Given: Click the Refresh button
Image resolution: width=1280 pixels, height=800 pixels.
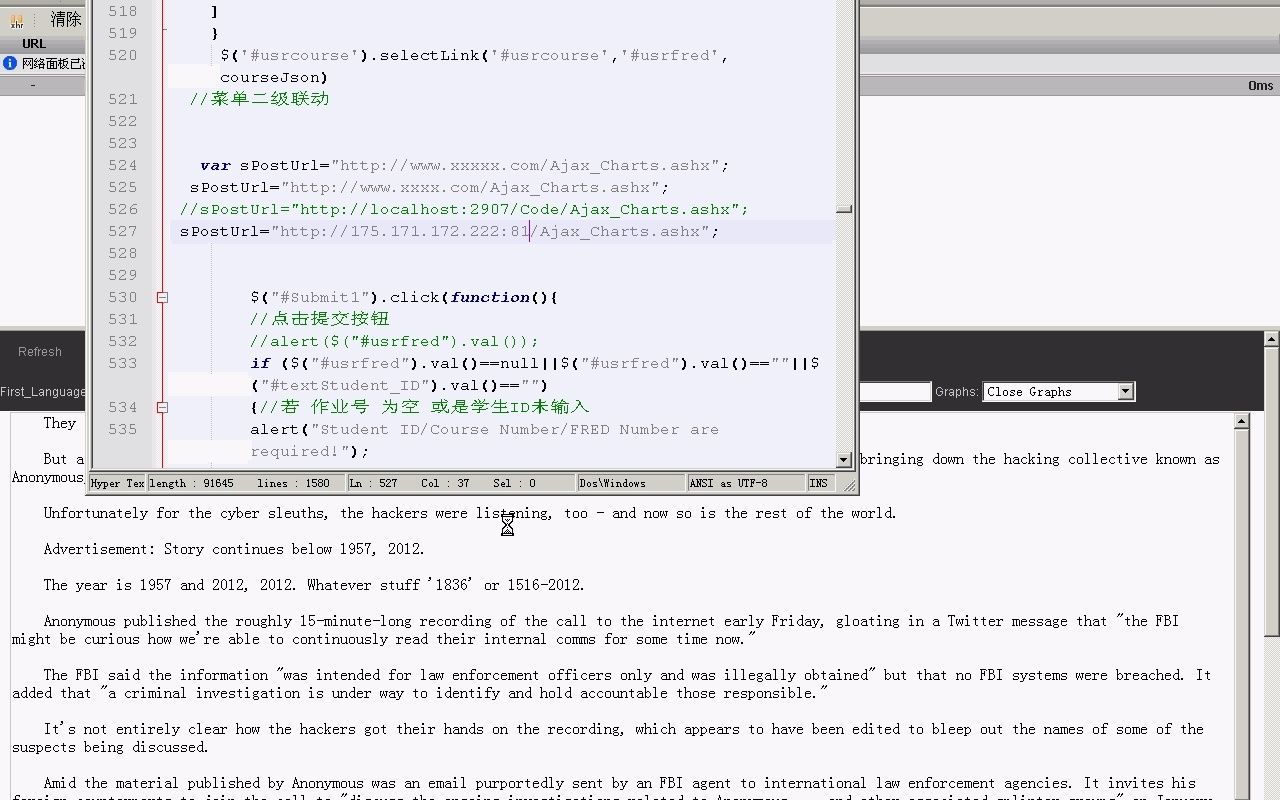Looking at the screenshot, I should tap(39, 351).
